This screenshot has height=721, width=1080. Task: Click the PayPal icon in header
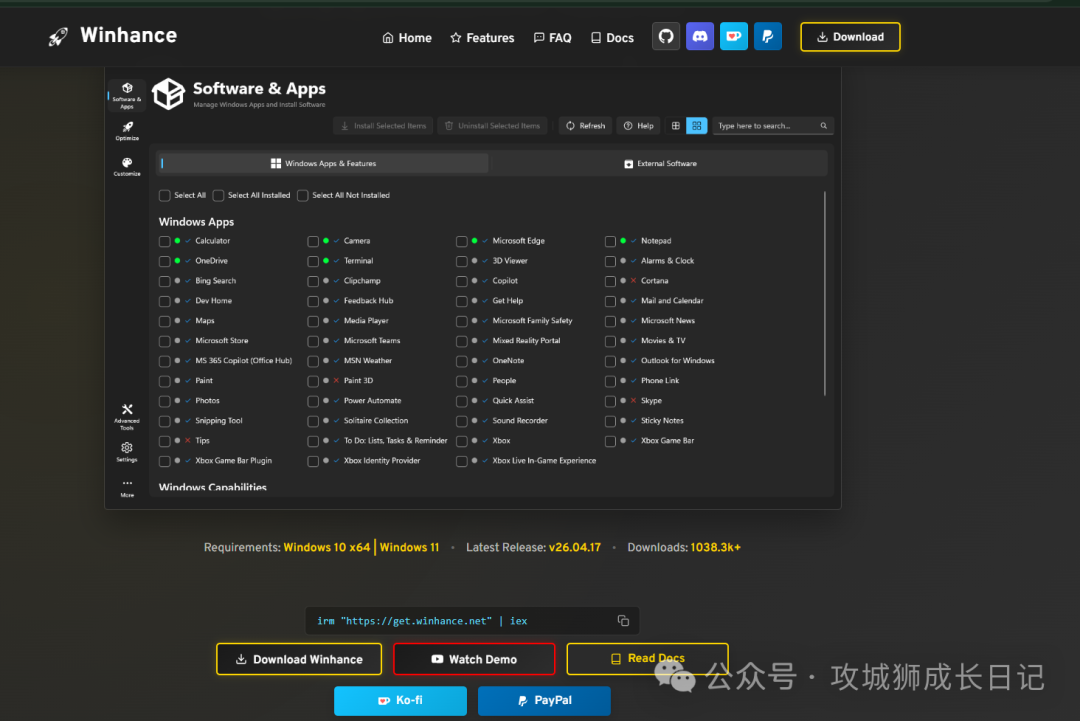[767, 36]
